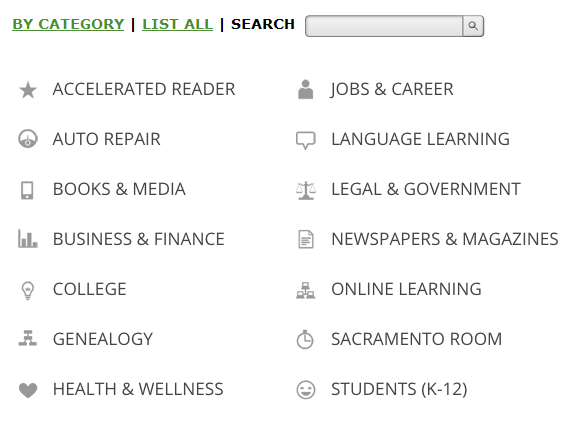
Task: Click the speech bubble Language Learning icon
Action: 306,140
